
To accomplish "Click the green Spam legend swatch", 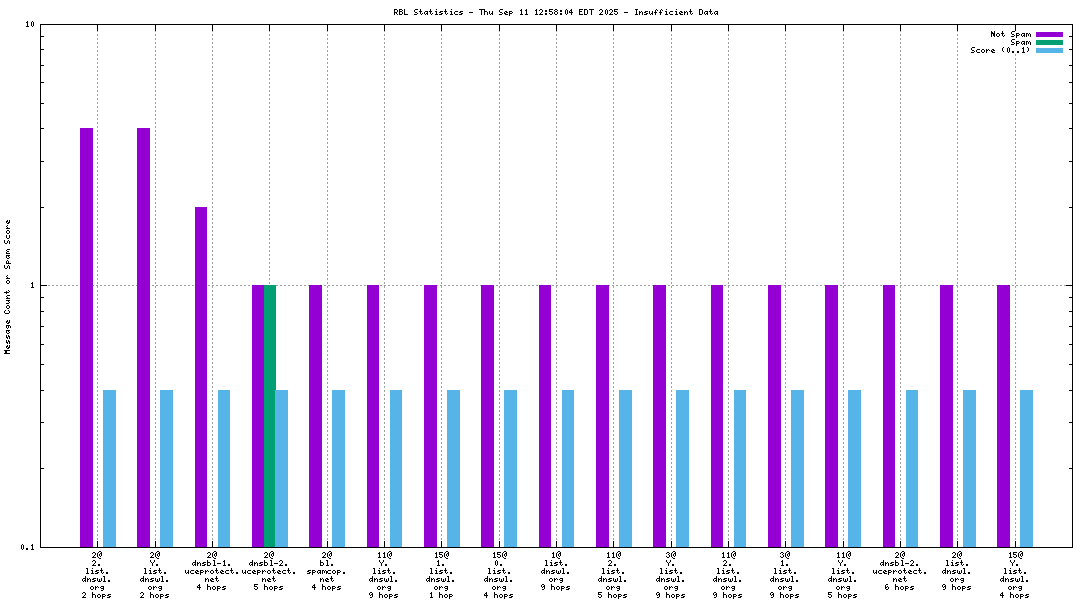I will [x=1049, y=42].
